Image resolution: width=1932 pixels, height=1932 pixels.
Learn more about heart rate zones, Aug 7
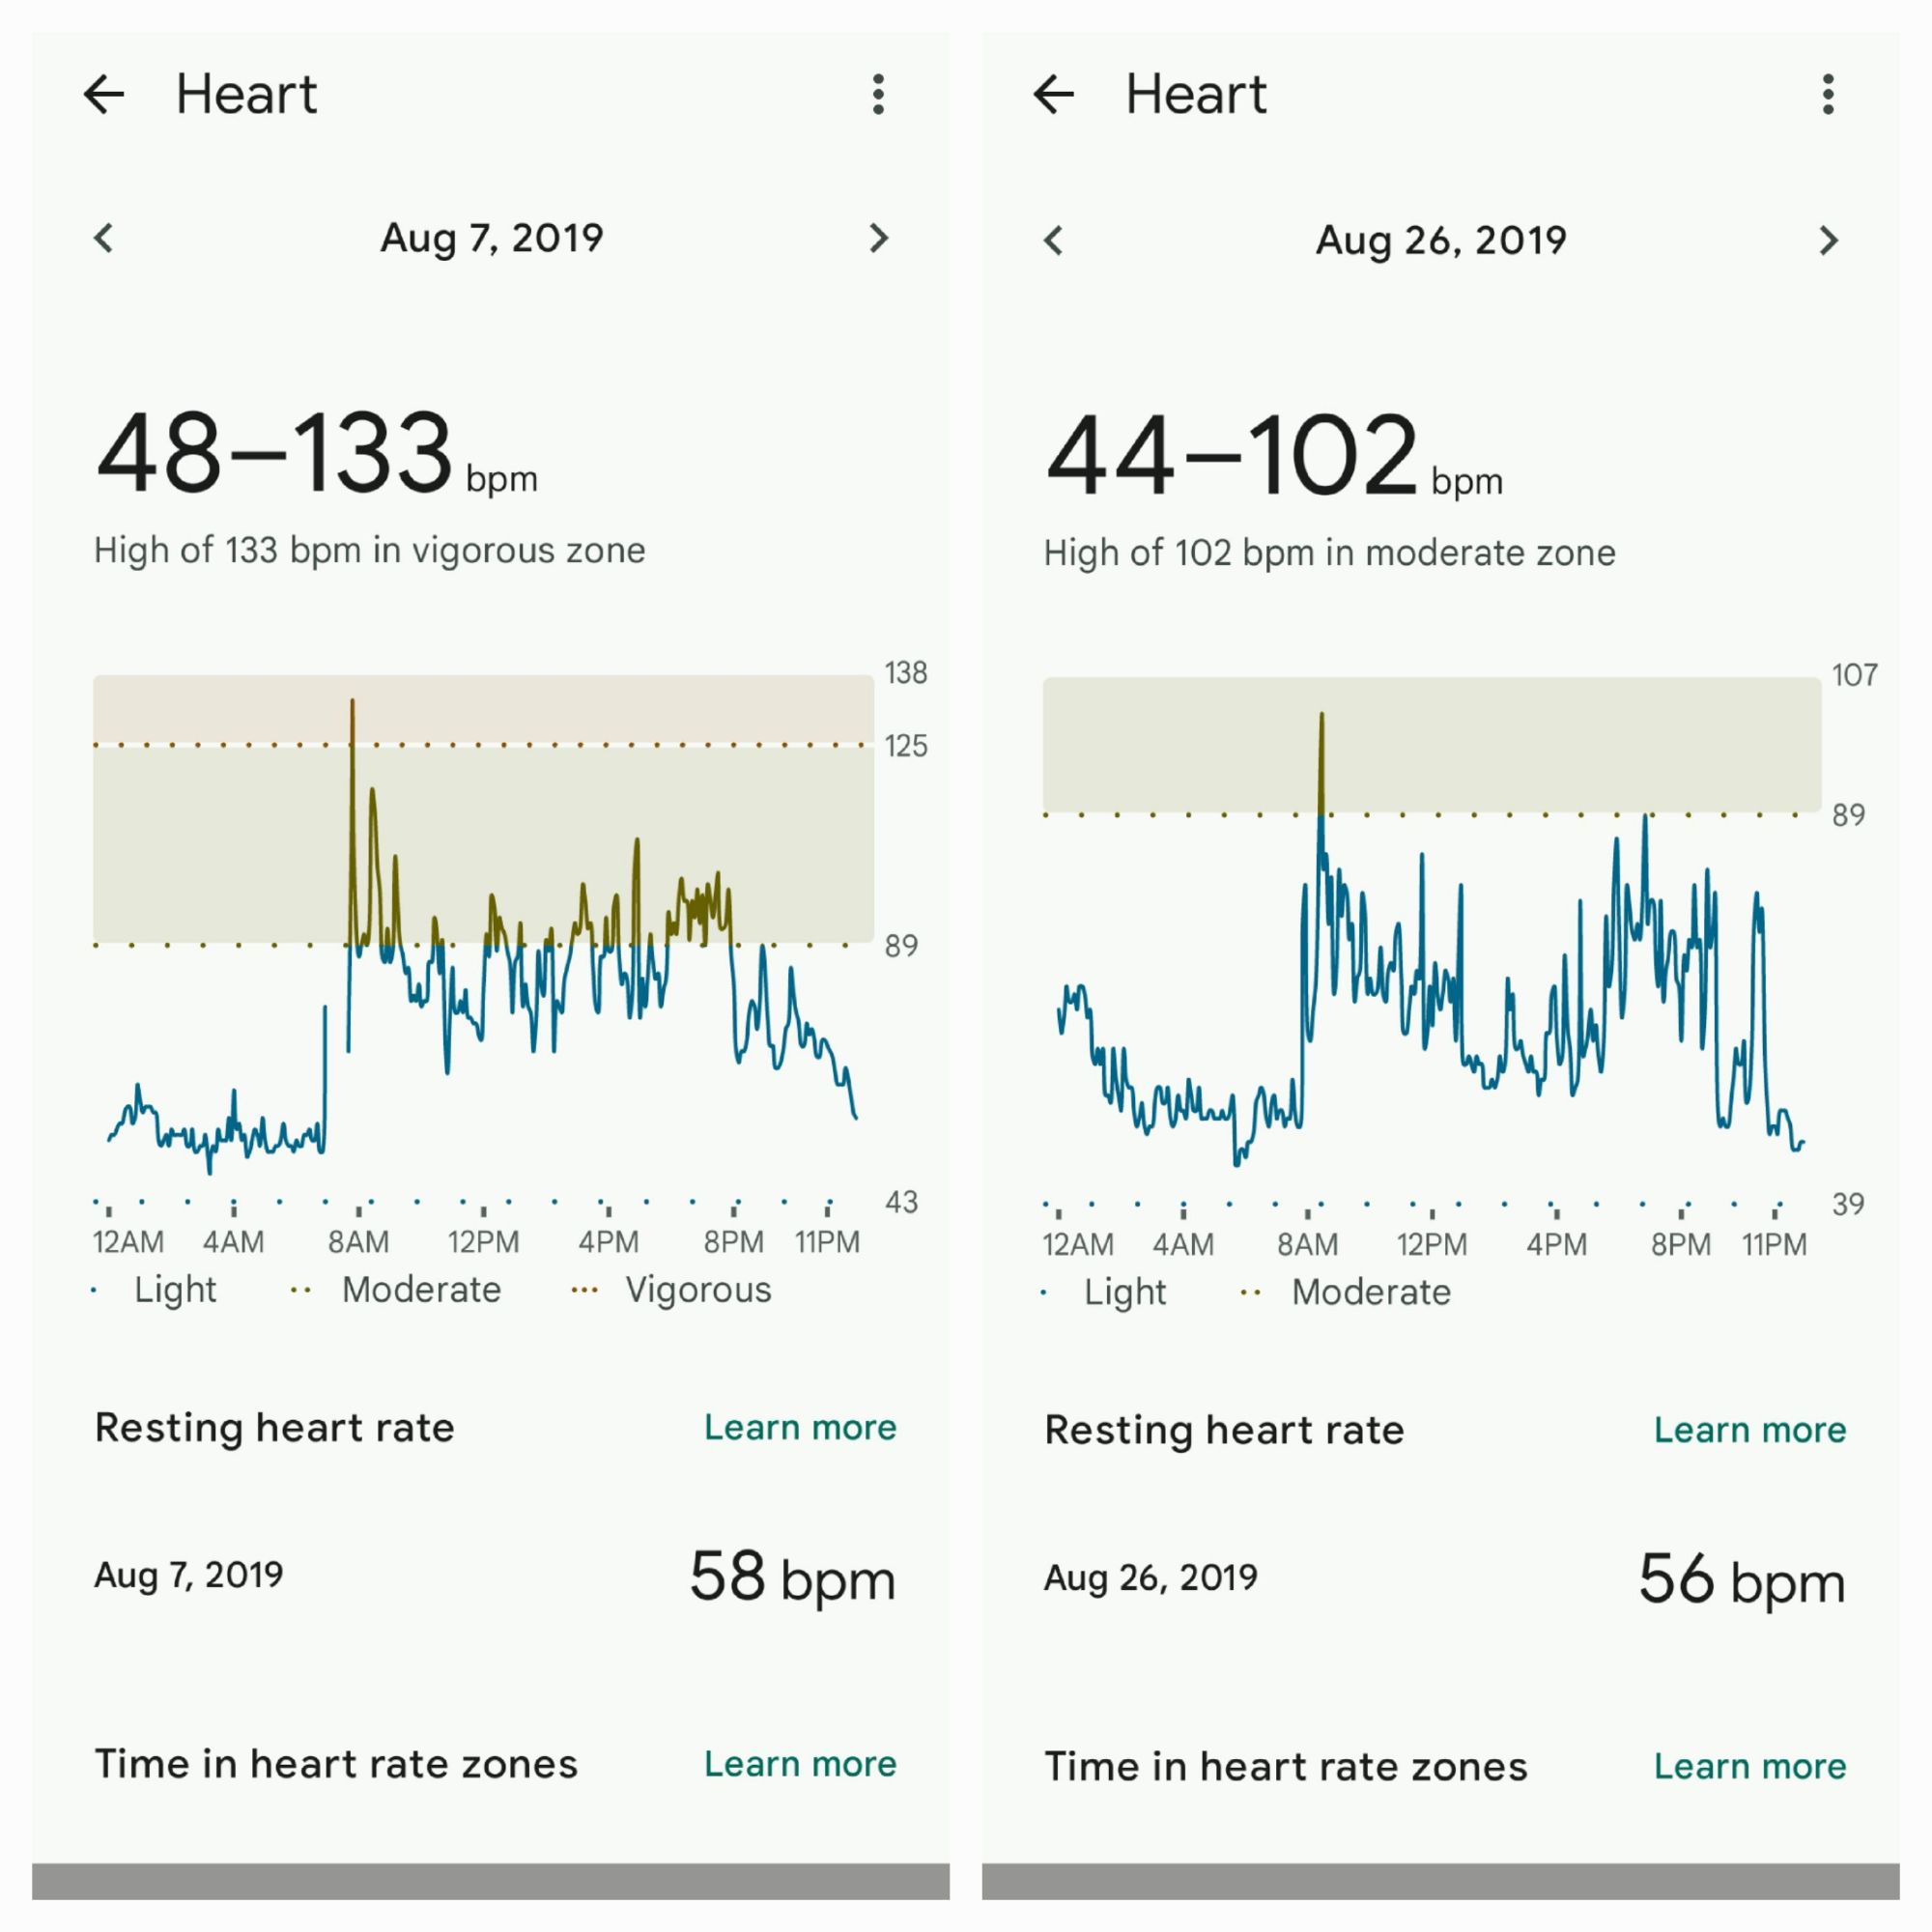(x=799, y=1764)
